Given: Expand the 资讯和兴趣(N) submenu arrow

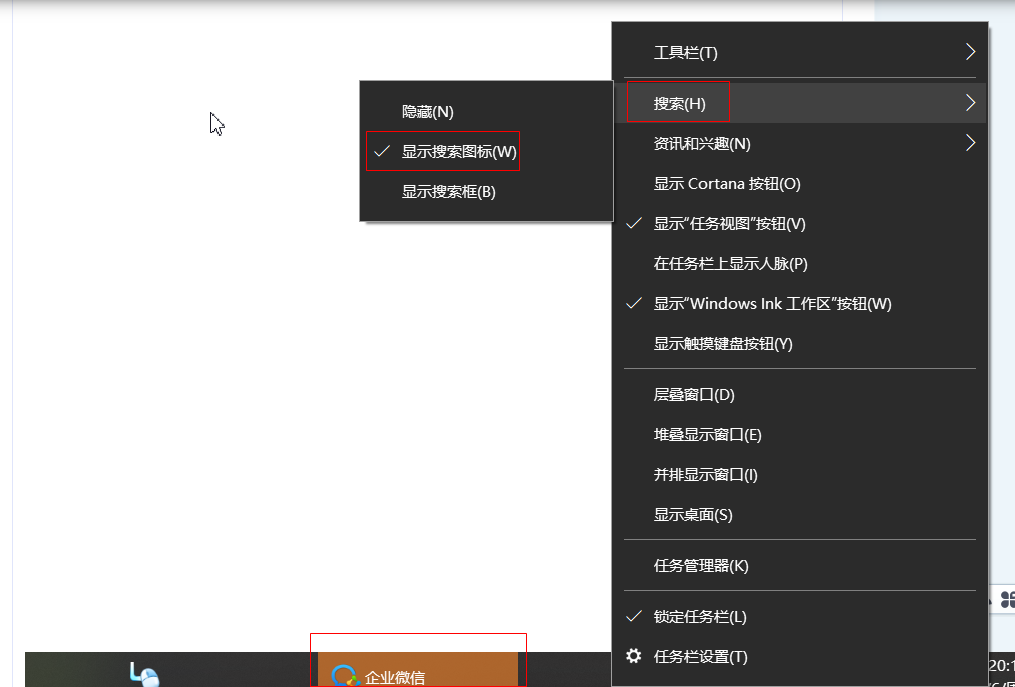Looking at the screenshot, I should [969, 143].
